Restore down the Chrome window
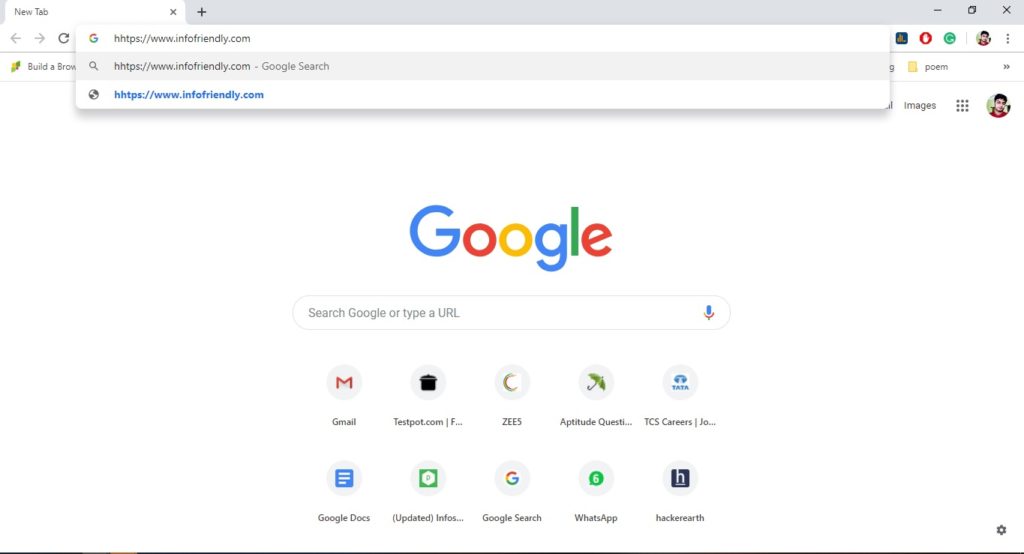 click(972, 10)
